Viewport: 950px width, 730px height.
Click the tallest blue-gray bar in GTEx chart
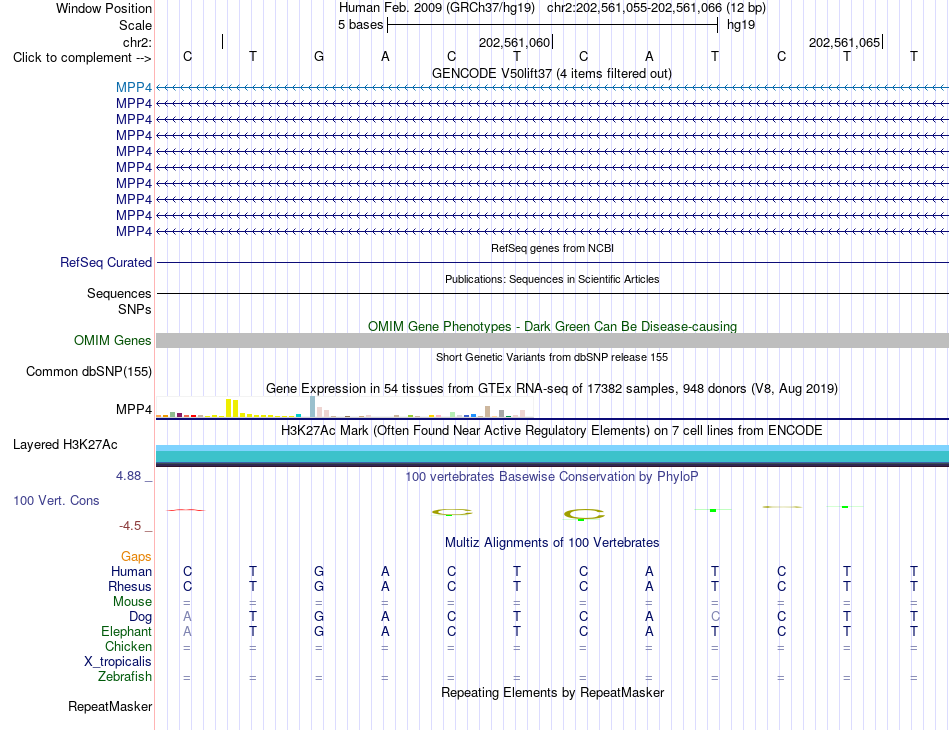(x=313, y=406)
